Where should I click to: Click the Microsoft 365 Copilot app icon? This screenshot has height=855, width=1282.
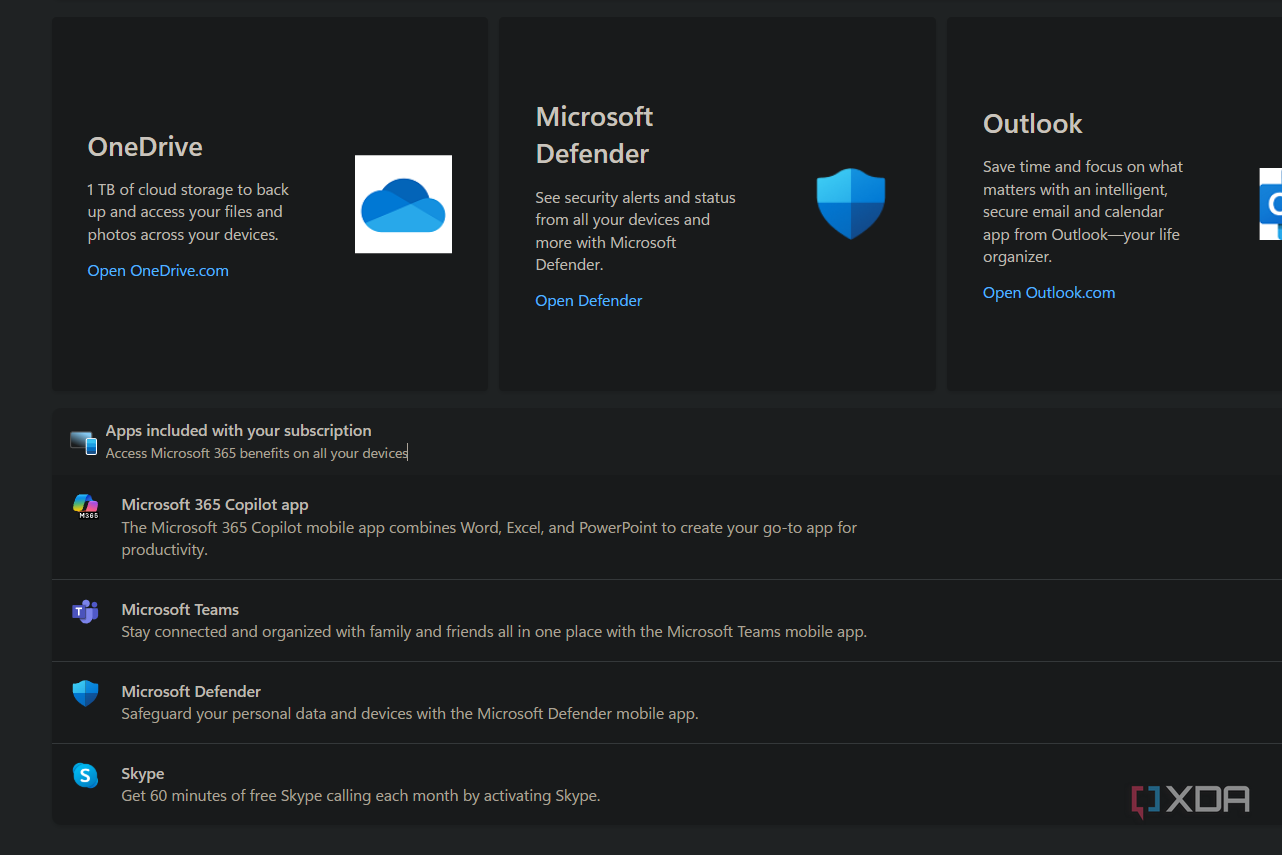click(86, 506)
